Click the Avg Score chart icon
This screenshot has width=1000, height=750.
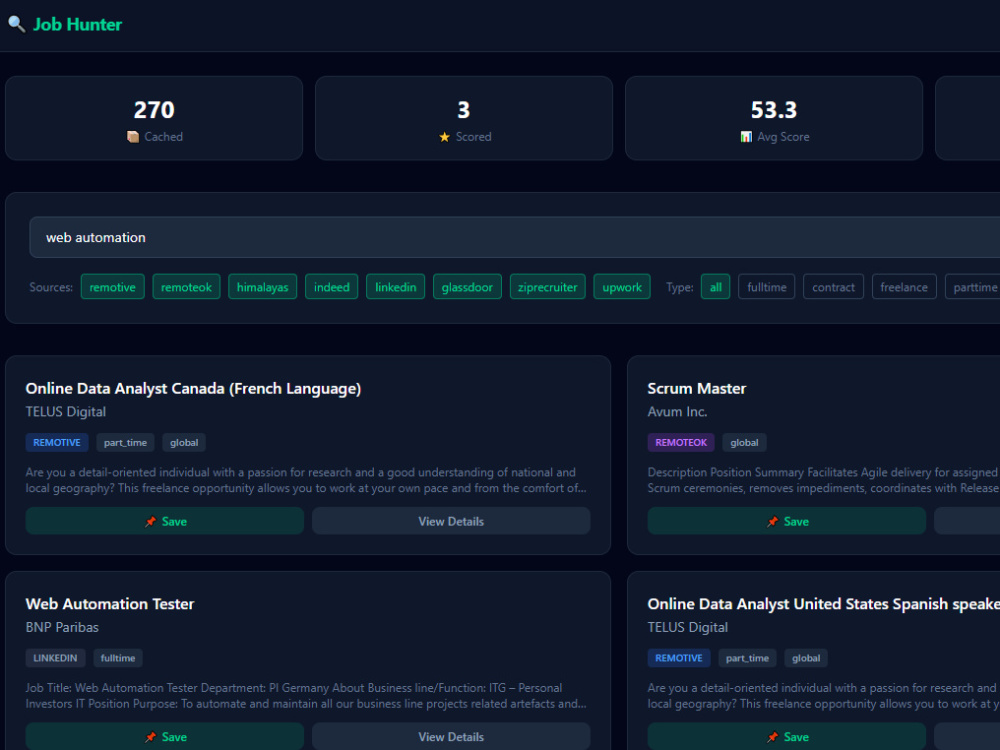tap(746, 136)
